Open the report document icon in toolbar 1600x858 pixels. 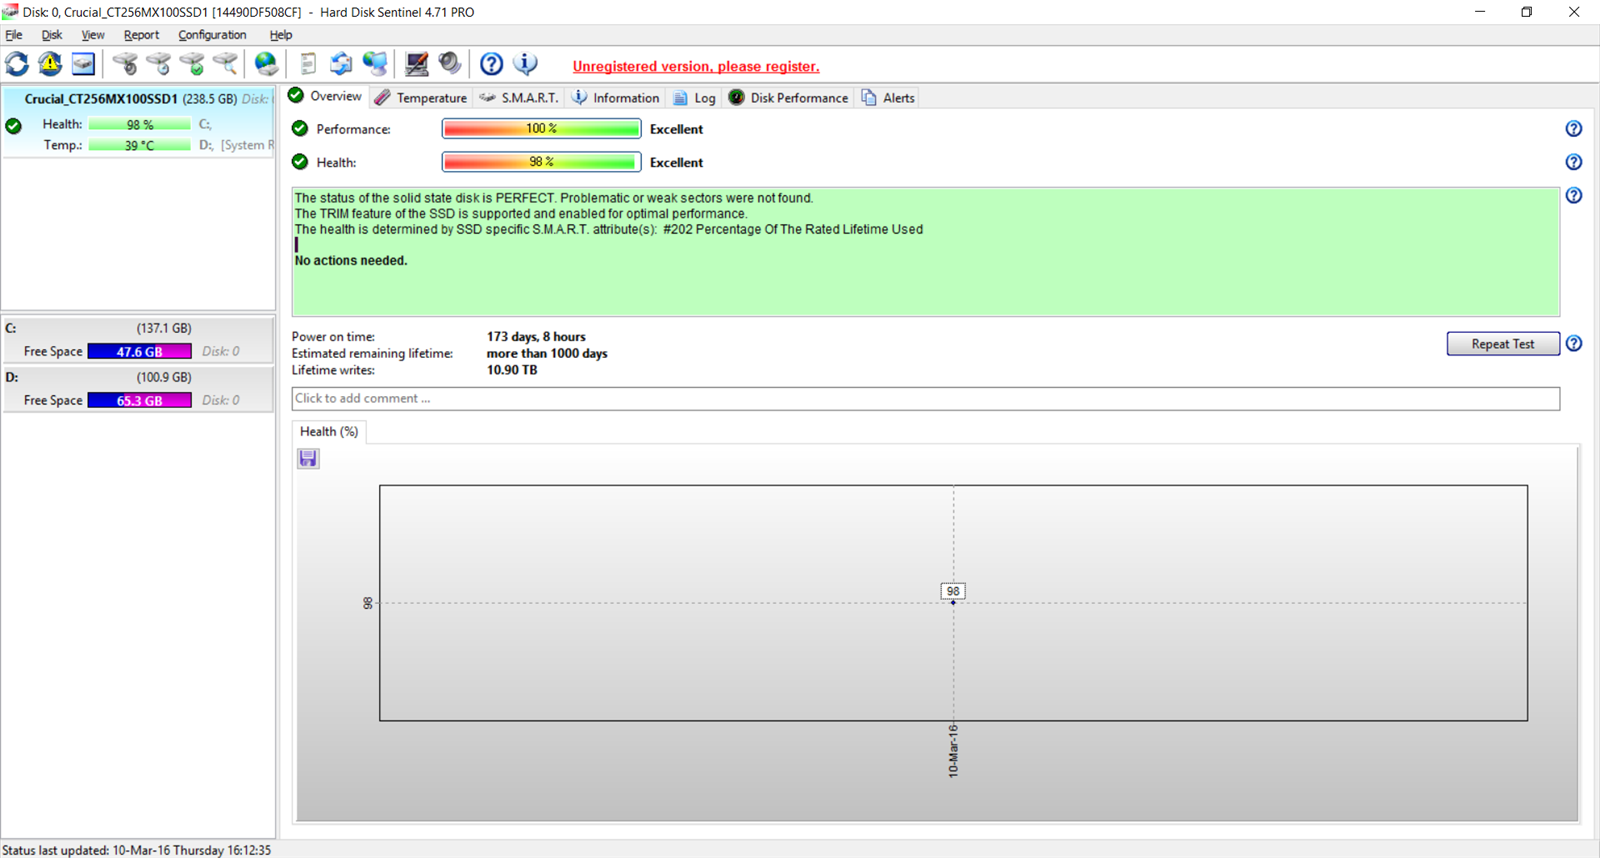click(308, 64)
